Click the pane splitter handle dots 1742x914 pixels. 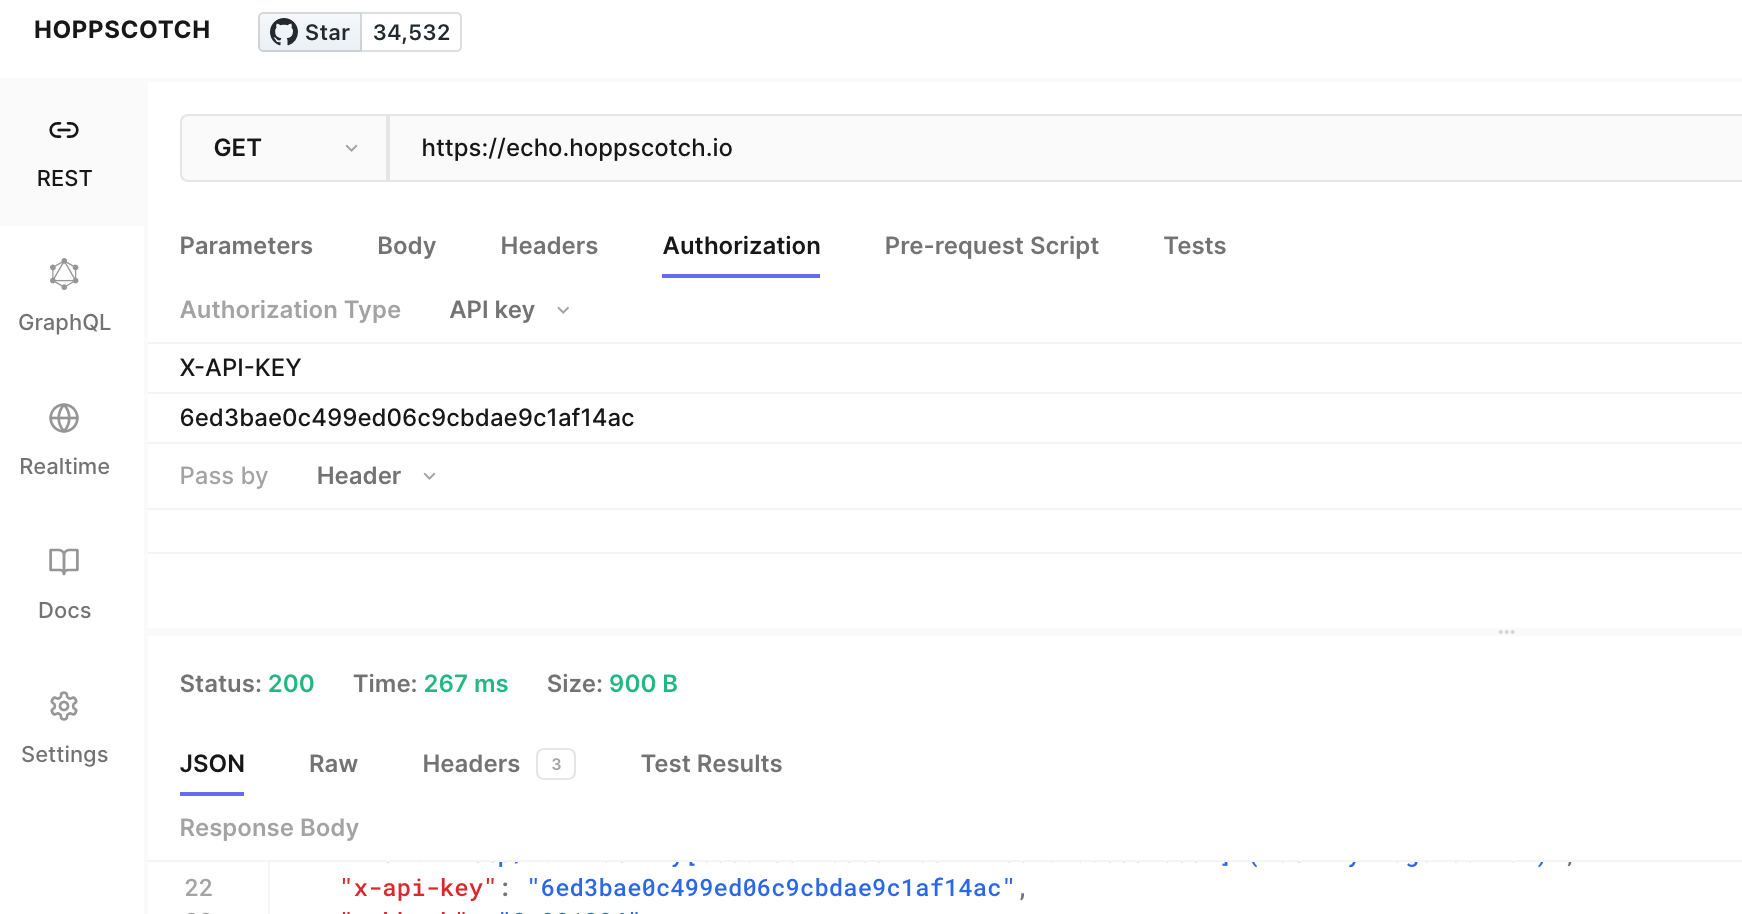(x=1506, y=632)
